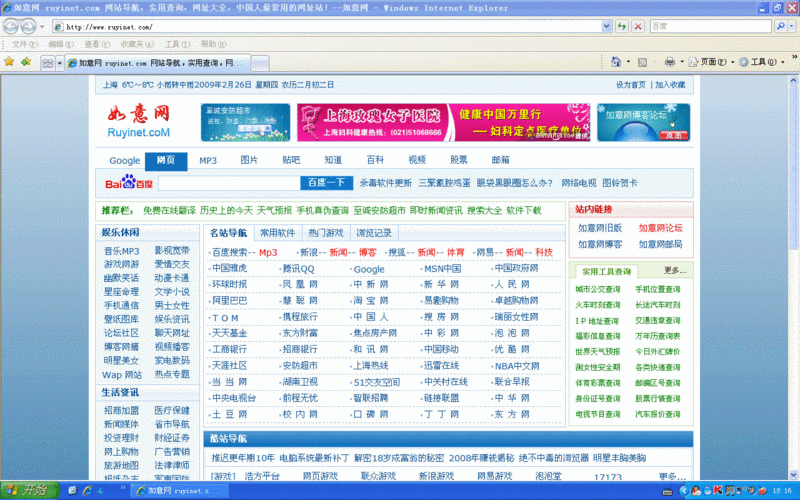Click the 免费在线翻译 recommended link

pos(169,210)
